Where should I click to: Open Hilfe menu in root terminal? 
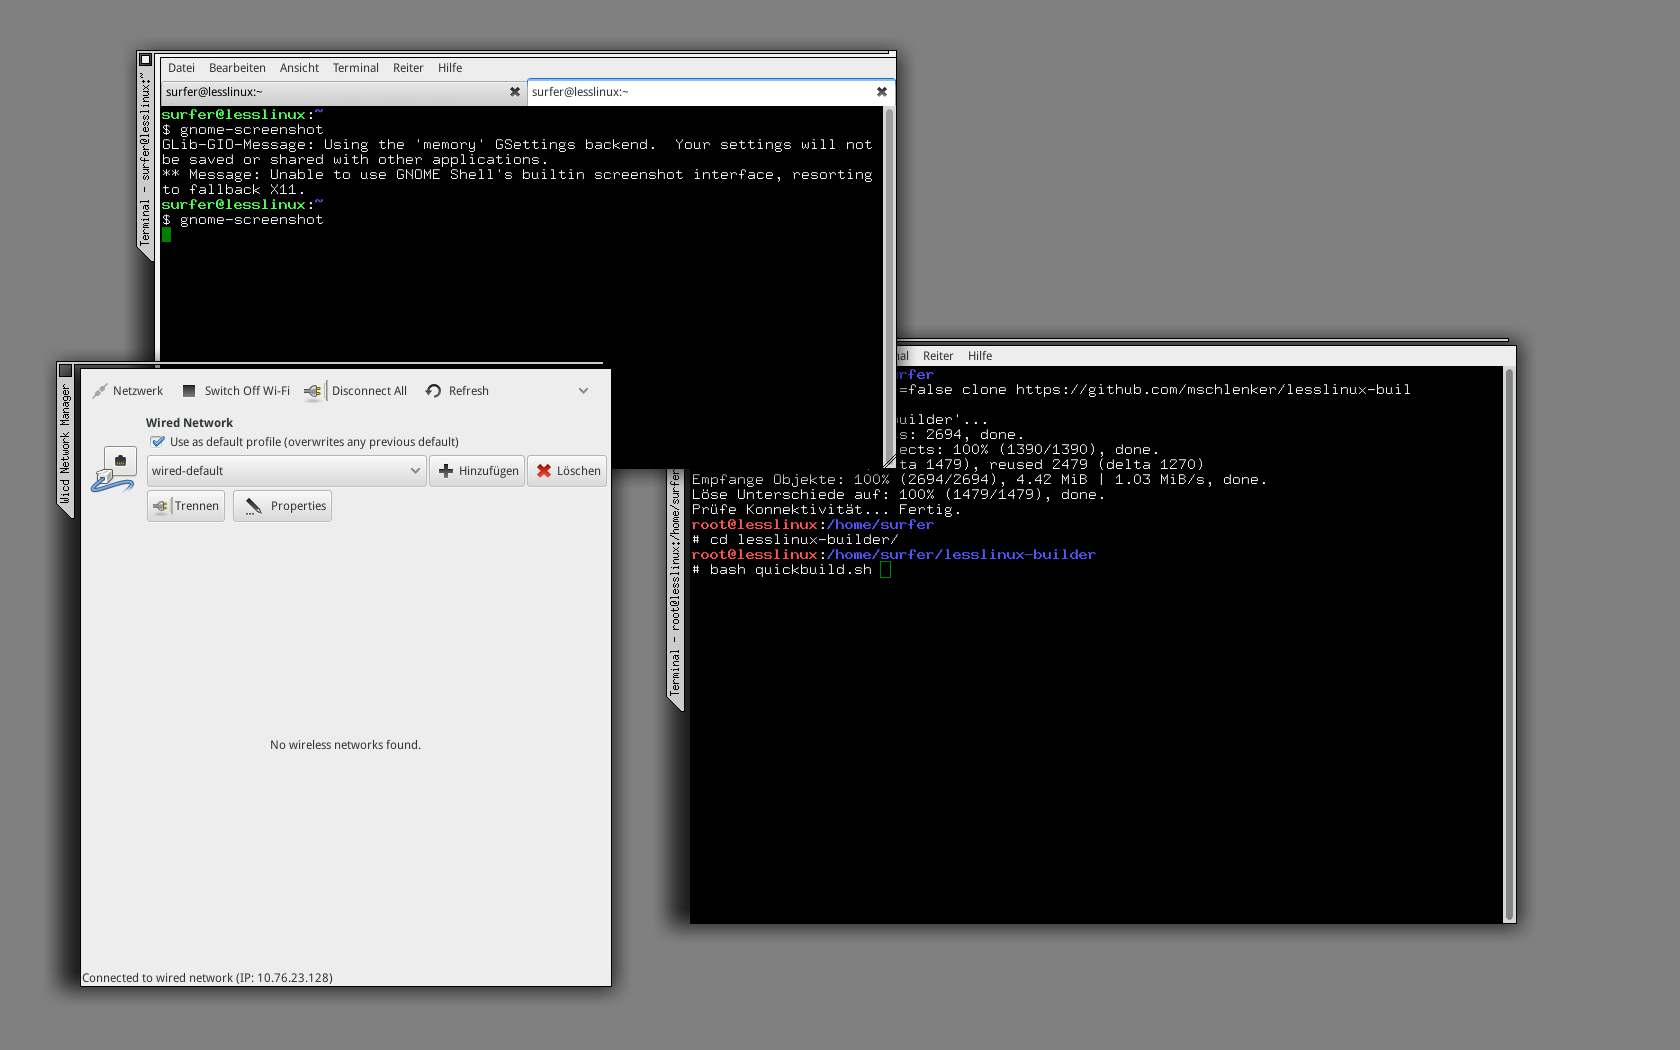coord(980,356)
